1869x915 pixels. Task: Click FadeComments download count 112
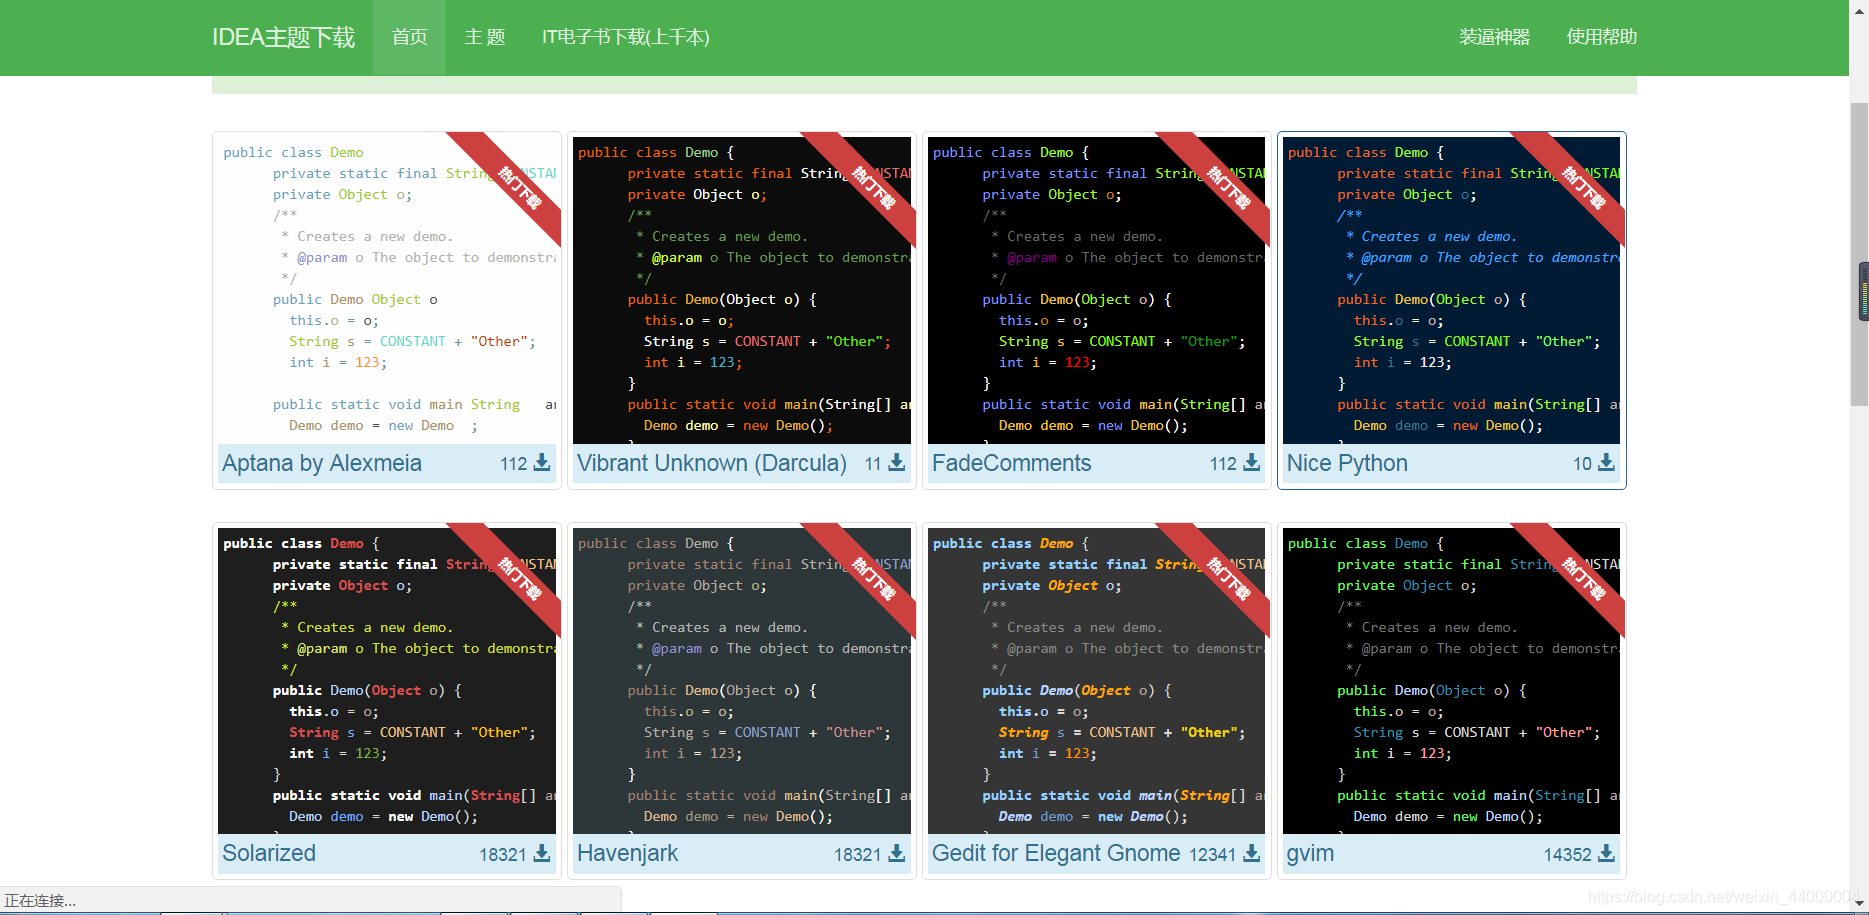coord(1223,464)
